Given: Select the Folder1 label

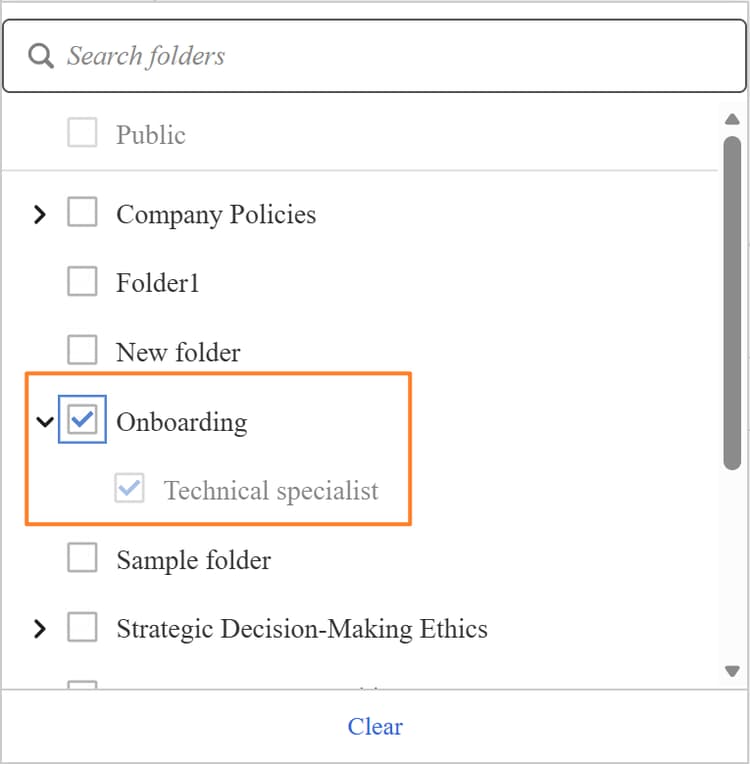Looking at the screenshot, I should (x=158, y=283).
